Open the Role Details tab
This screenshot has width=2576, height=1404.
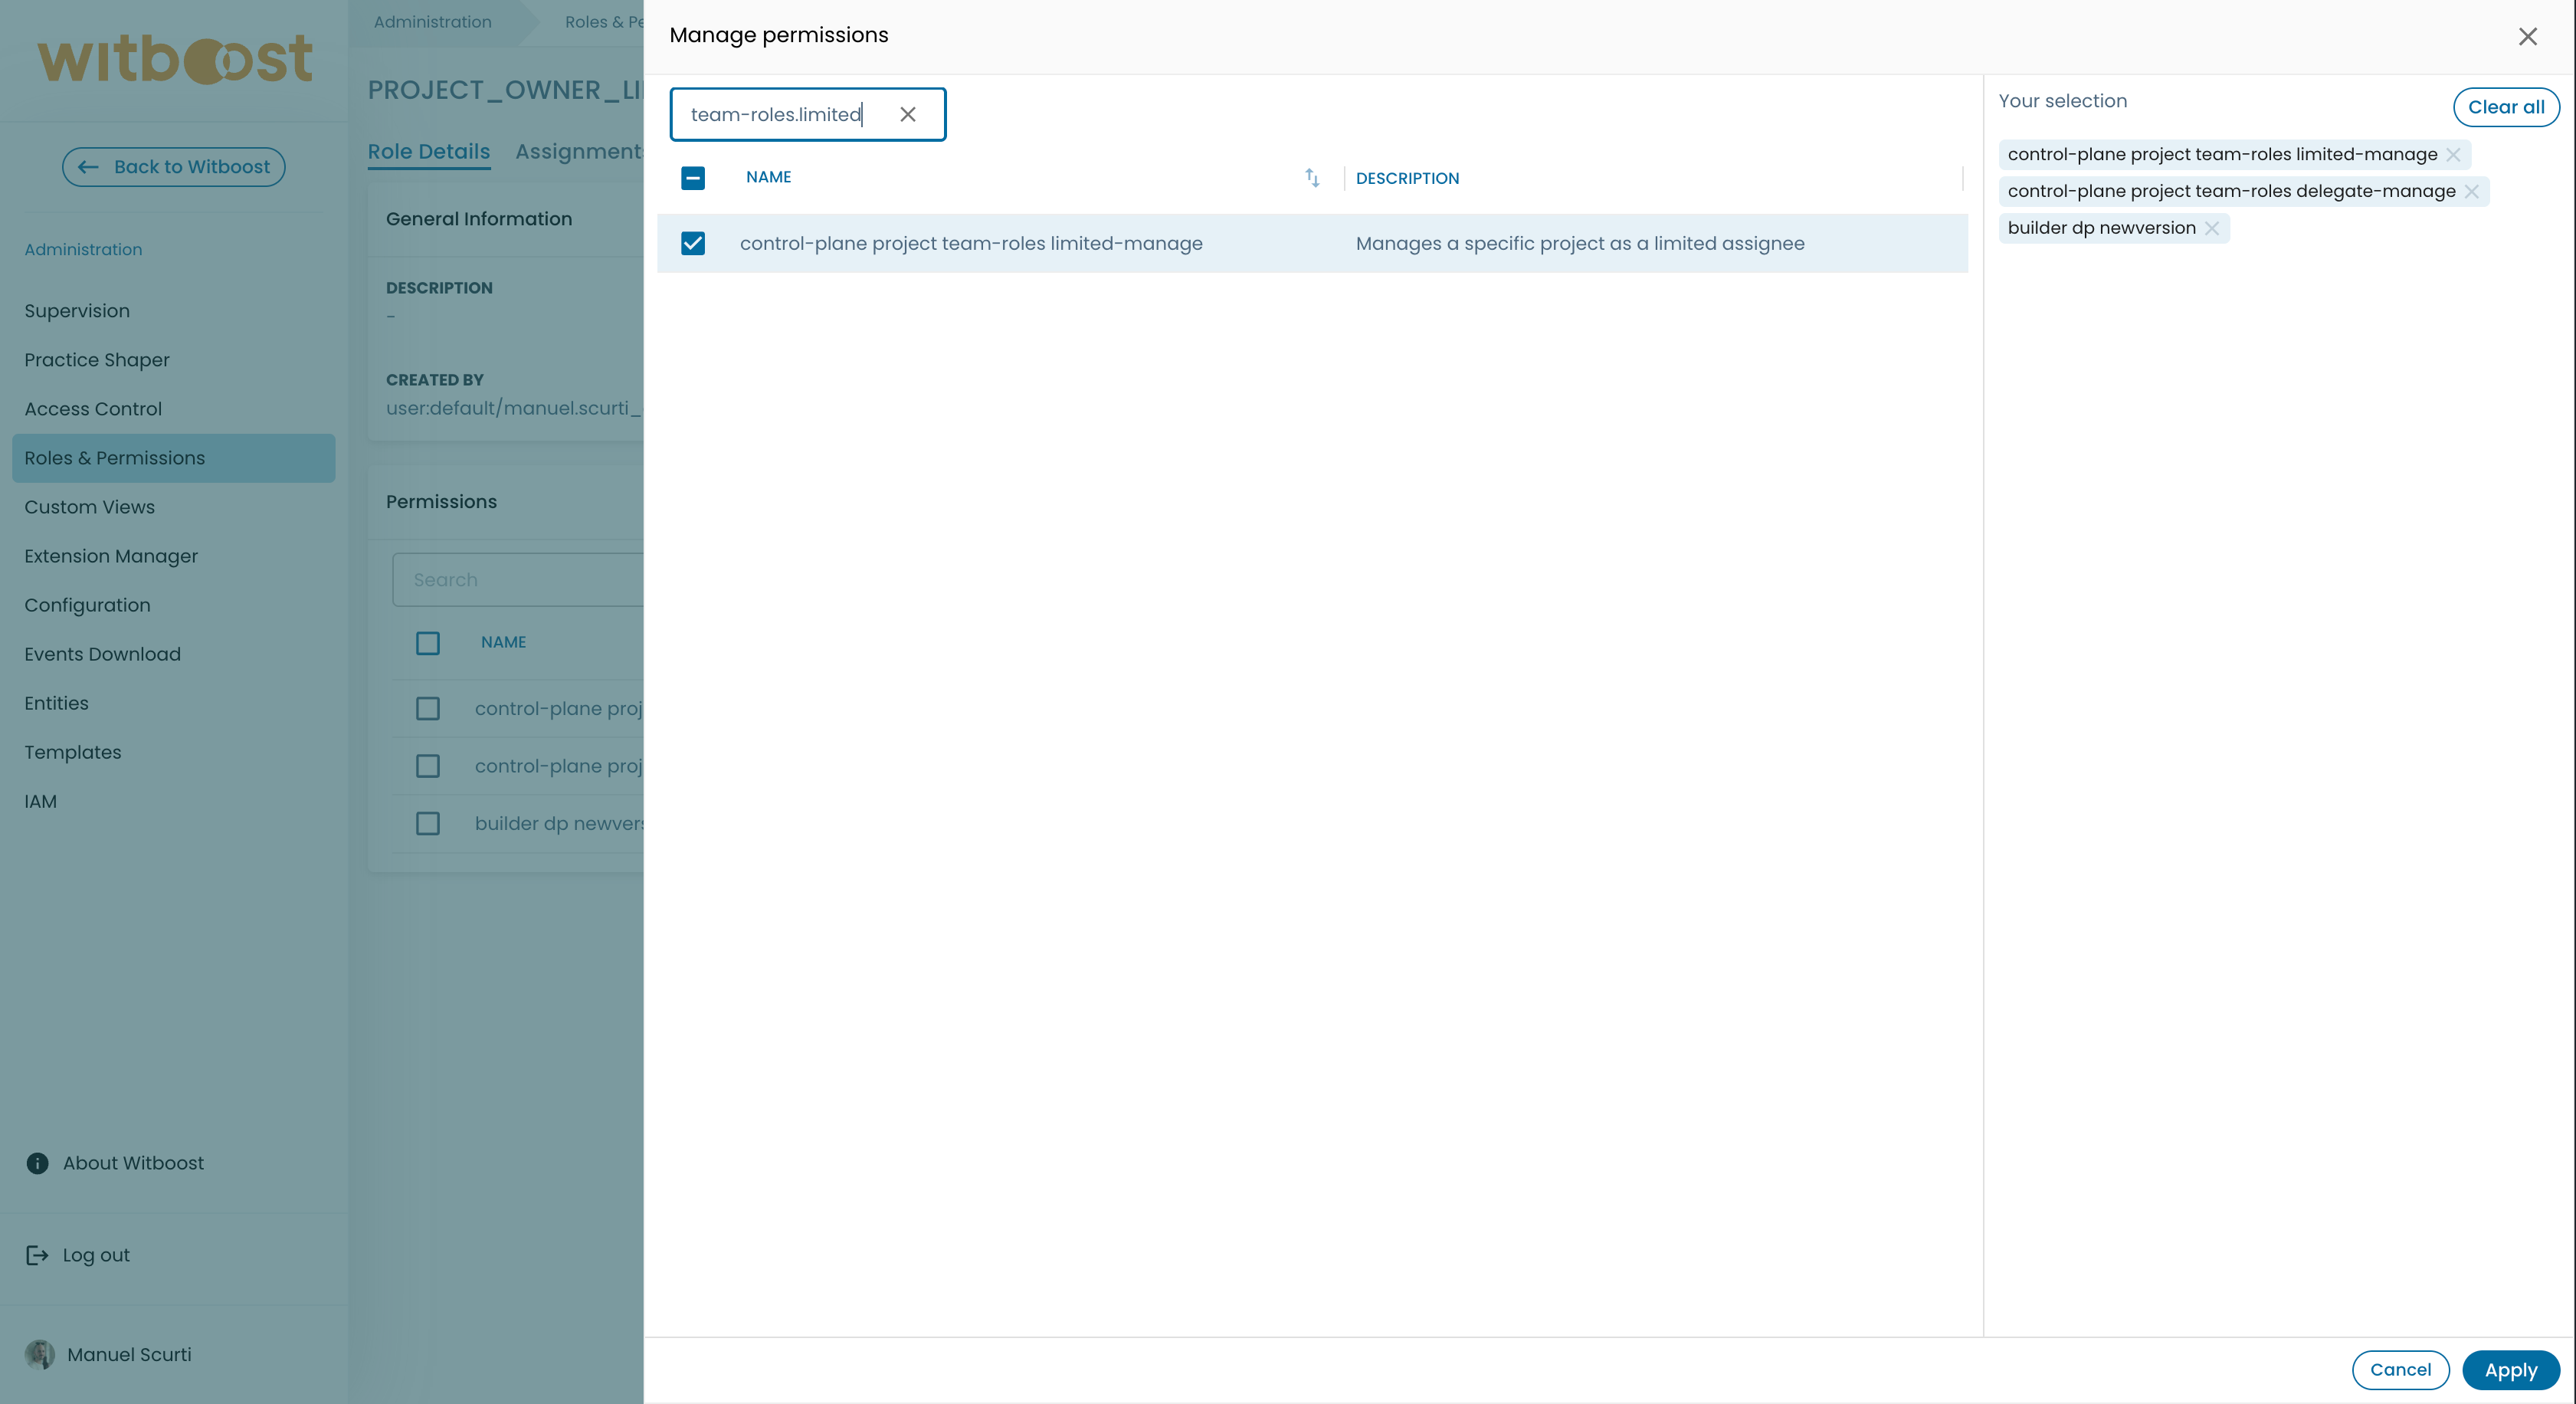428,151
